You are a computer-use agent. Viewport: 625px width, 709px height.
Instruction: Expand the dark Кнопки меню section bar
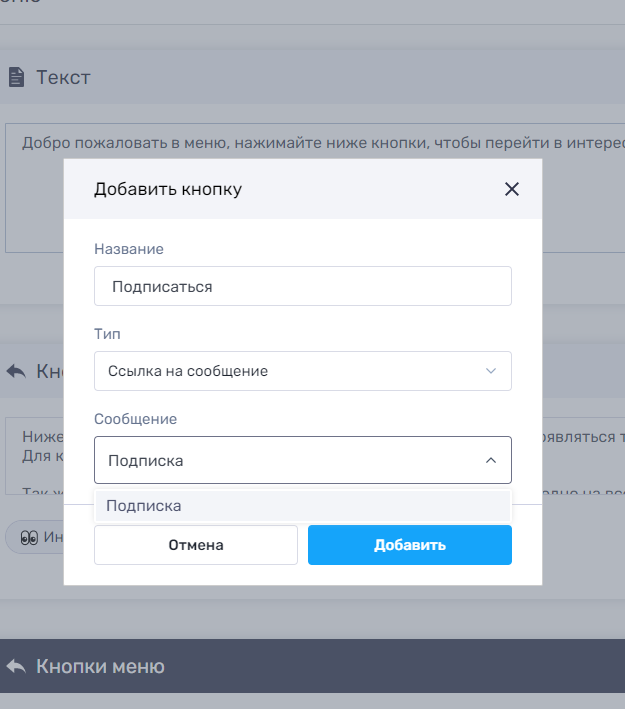click(x=312, y=666)
